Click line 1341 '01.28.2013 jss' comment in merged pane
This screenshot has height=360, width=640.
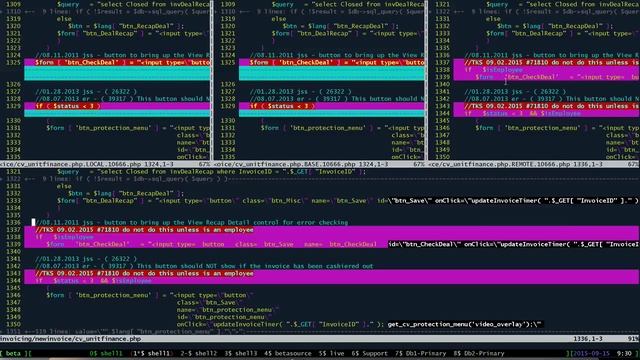coord(86,259)
